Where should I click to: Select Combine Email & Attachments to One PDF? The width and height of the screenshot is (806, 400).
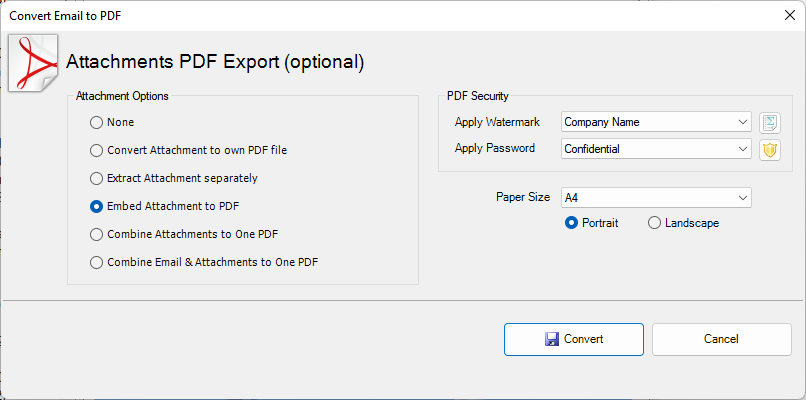coord(97,263)
